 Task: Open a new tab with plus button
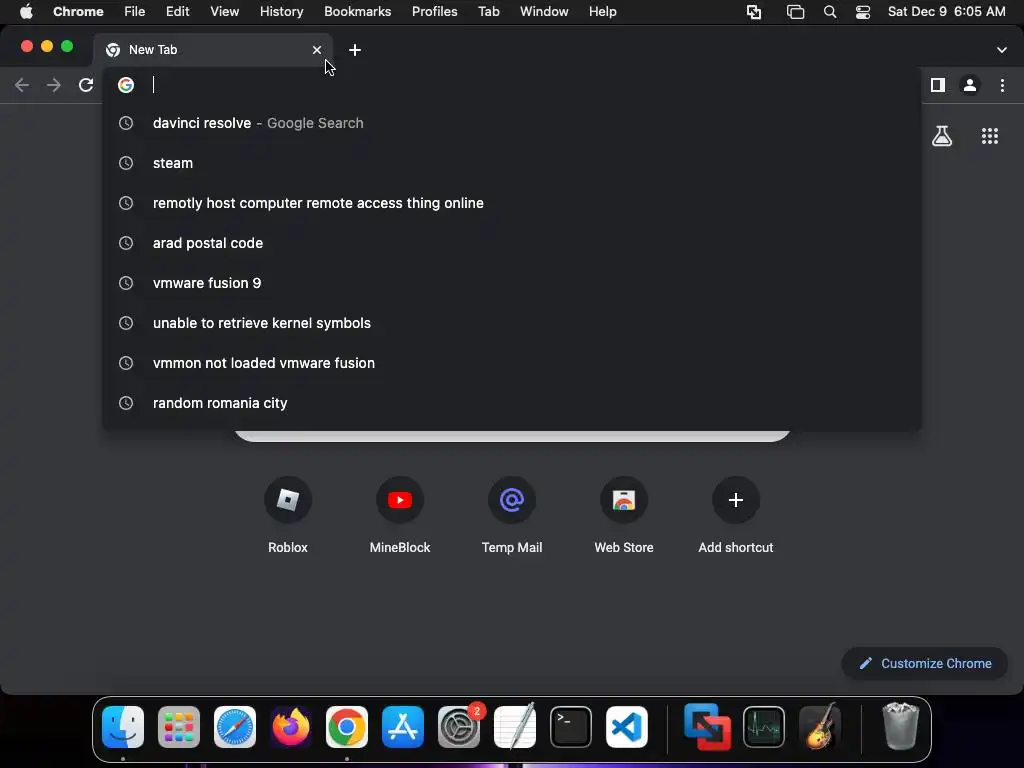click(355, 50)
